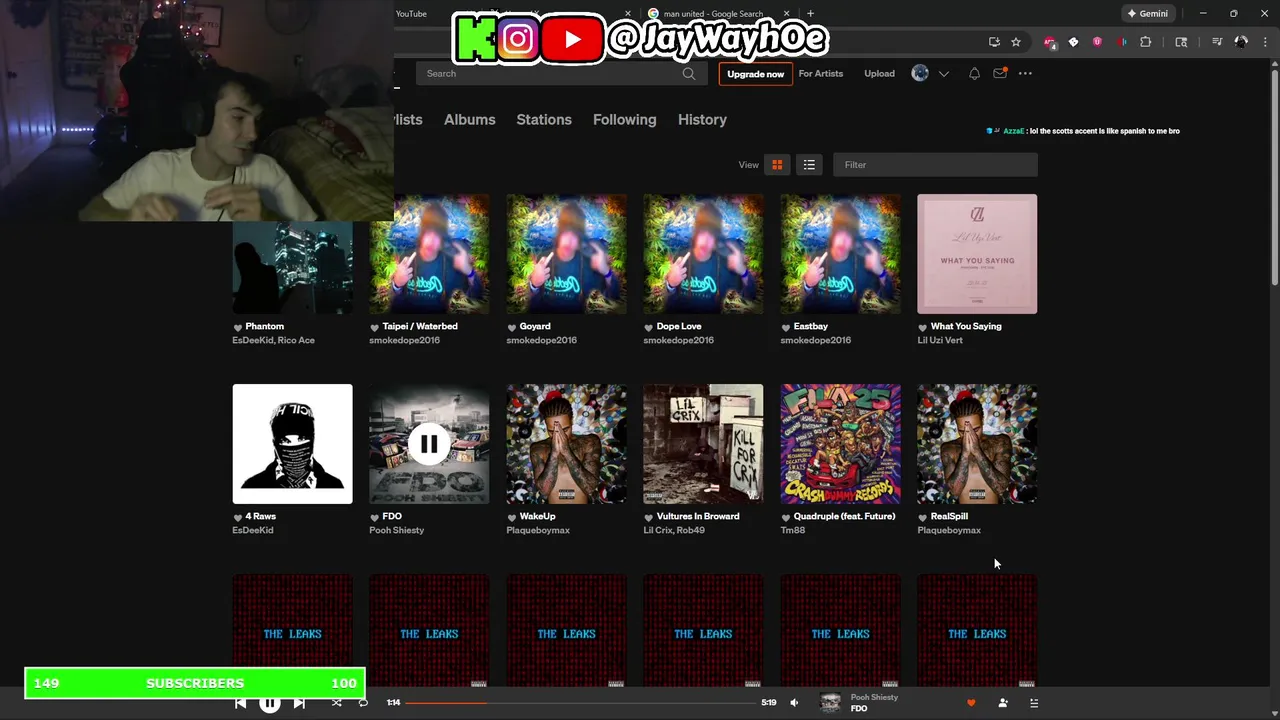Viewport: 1280px width, 720px height.
Task: Open Chrome profile avatar
Action: coord(1241,42)
